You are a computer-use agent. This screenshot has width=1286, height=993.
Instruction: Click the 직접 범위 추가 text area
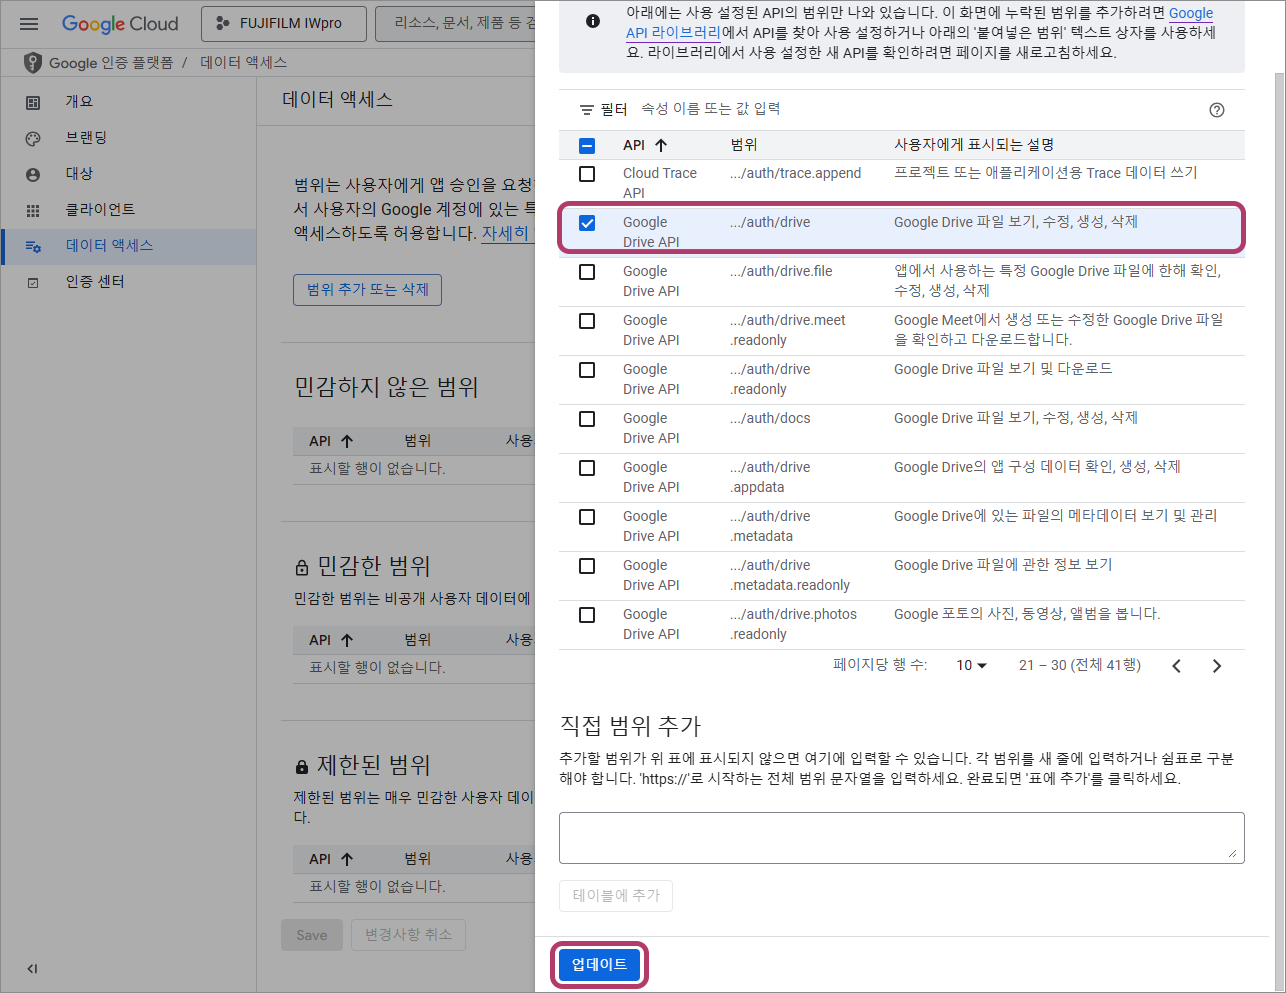(x=901, y=837)
